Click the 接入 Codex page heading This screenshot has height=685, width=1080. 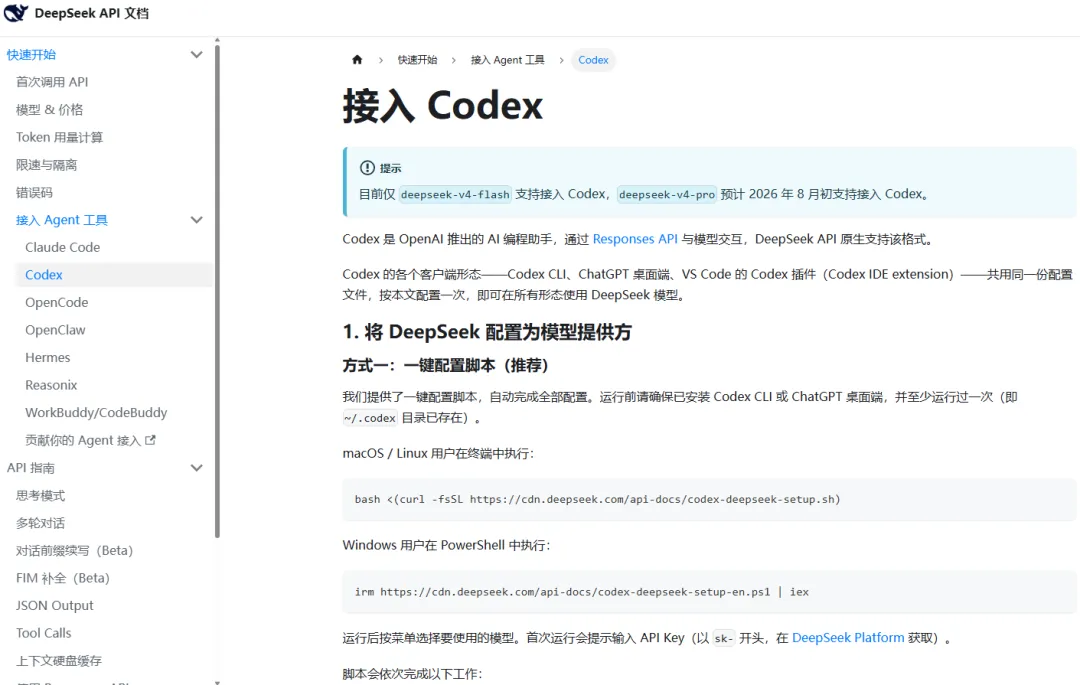coord(443,106)
